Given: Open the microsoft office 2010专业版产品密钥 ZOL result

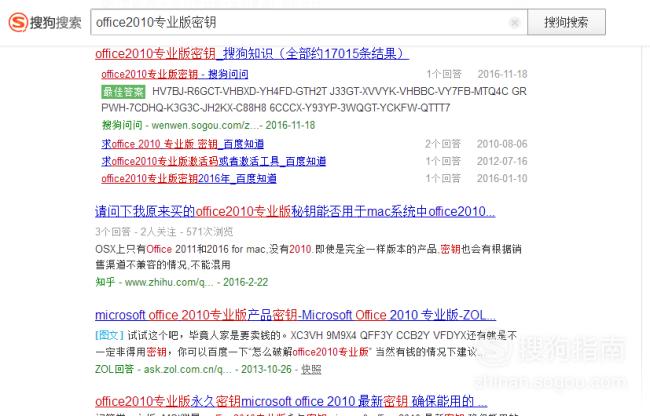Looking at the screenshot, I should point(296,315).
